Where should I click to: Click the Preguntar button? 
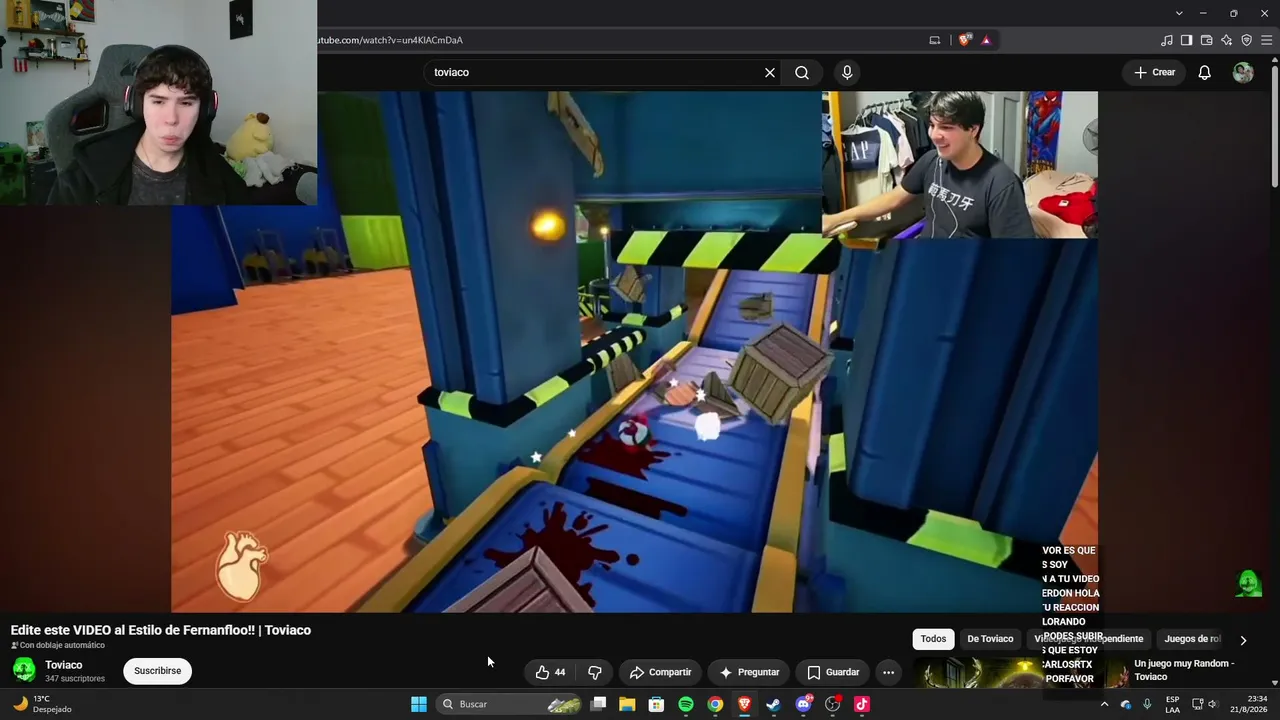749,672
